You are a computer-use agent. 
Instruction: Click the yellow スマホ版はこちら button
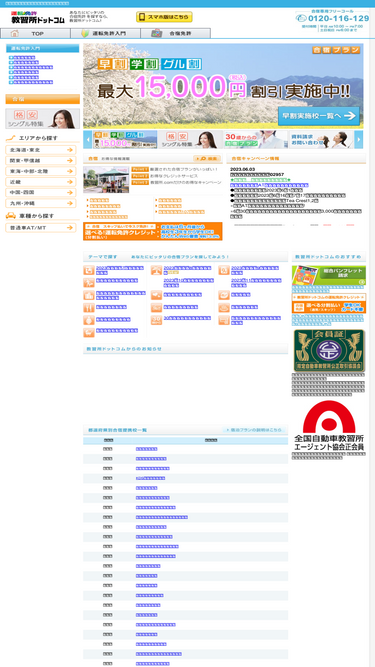tap(164, 17)
